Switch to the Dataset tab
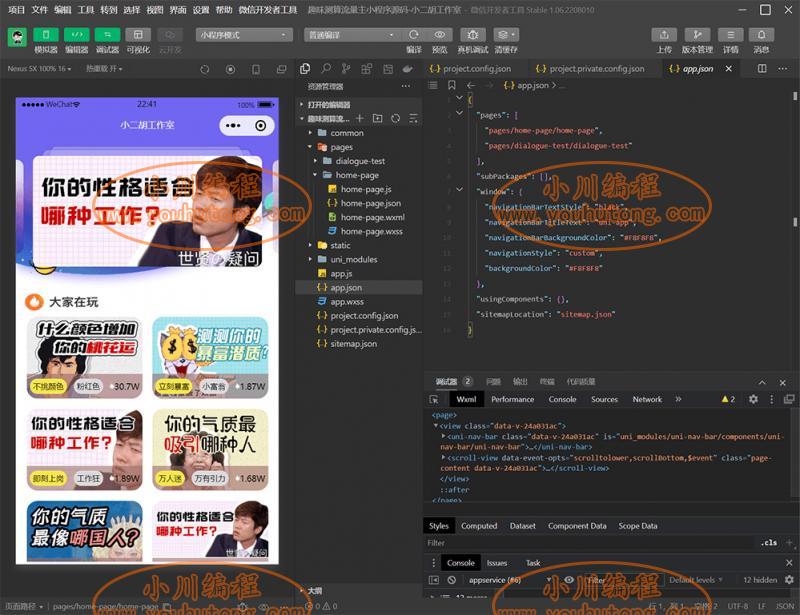The height and width of the screenshot is (615, 800). [522, 526]
